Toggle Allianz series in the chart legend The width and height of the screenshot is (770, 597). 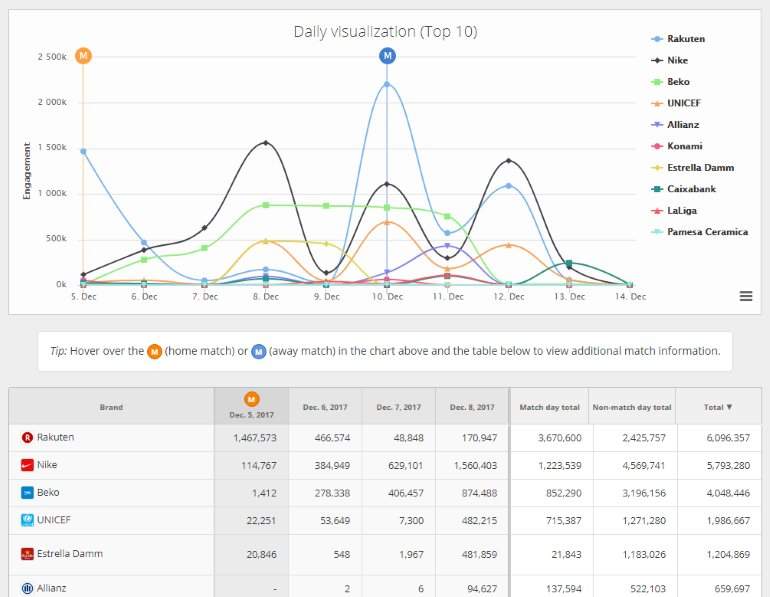(x=675, y=125)
